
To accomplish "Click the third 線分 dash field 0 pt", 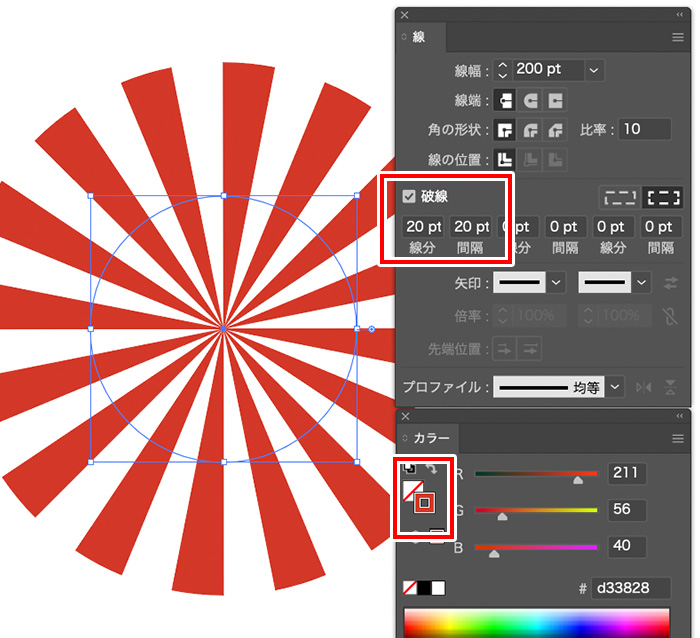I will point(613,227).
